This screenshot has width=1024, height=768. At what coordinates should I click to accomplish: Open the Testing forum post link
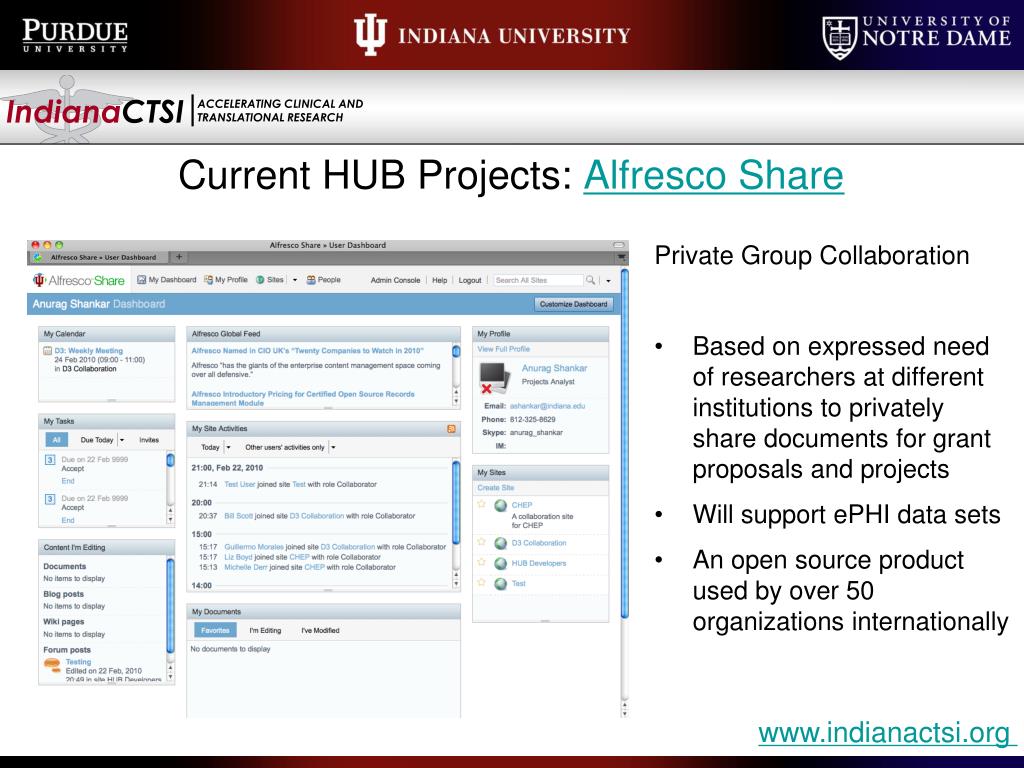[x=78, y=662]
